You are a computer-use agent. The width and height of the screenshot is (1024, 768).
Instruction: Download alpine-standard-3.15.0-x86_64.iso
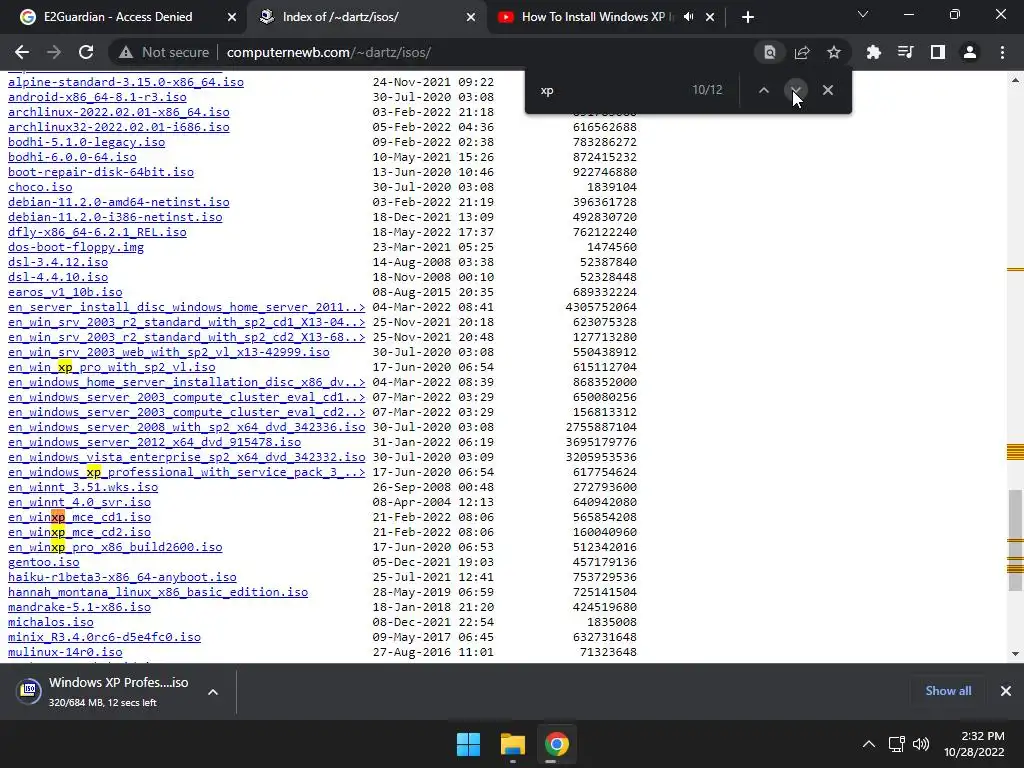(x=125, y=82)
